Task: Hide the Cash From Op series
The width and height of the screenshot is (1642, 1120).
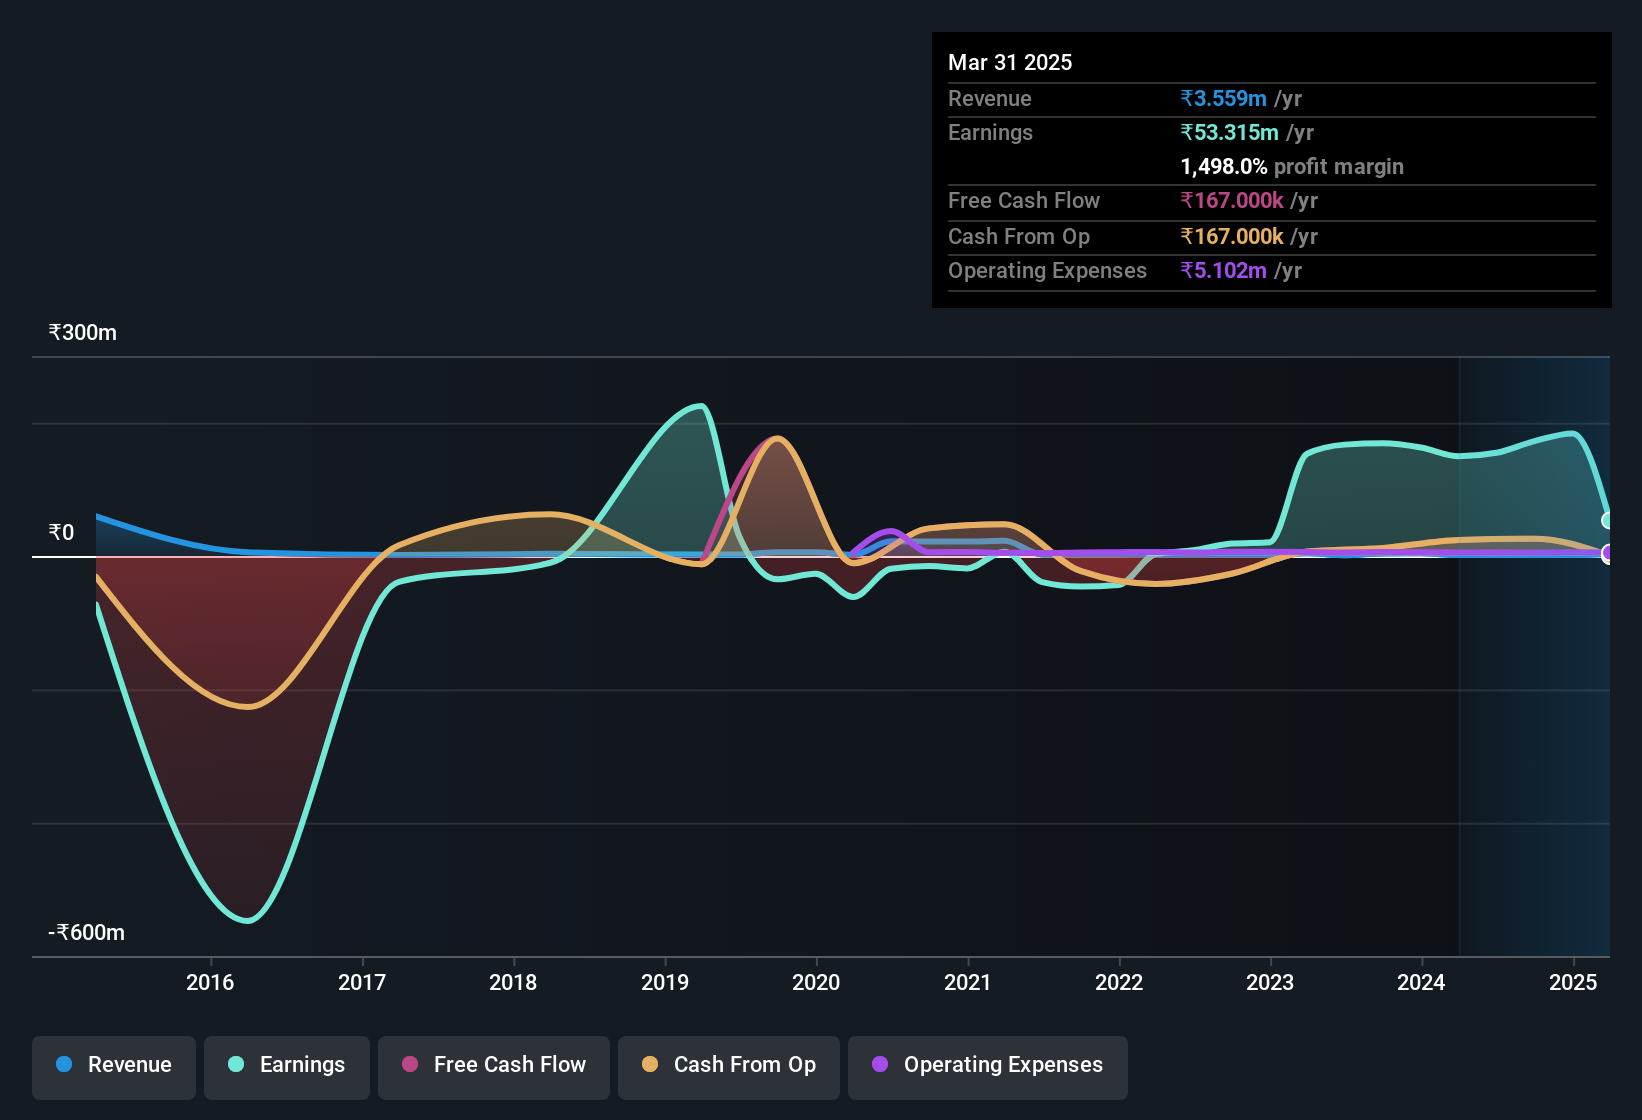Action: (729, 1067)
